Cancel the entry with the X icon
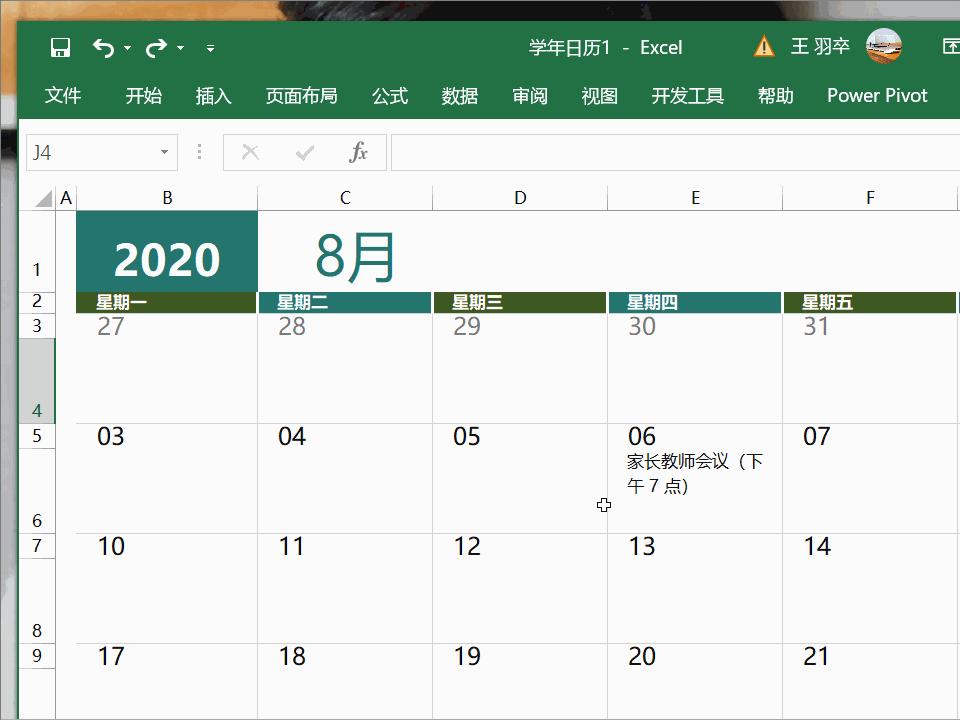The width and height of the screenshot is (960, 720). pos(250,152)
